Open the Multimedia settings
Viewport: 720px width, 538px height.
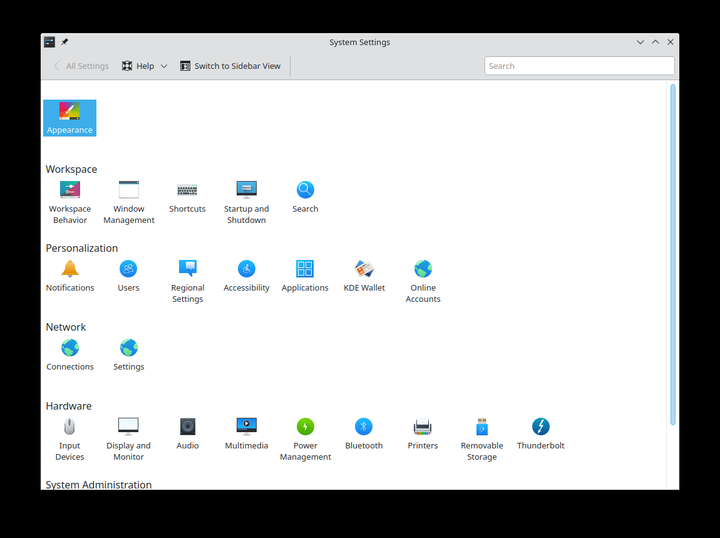coord(247,434)
